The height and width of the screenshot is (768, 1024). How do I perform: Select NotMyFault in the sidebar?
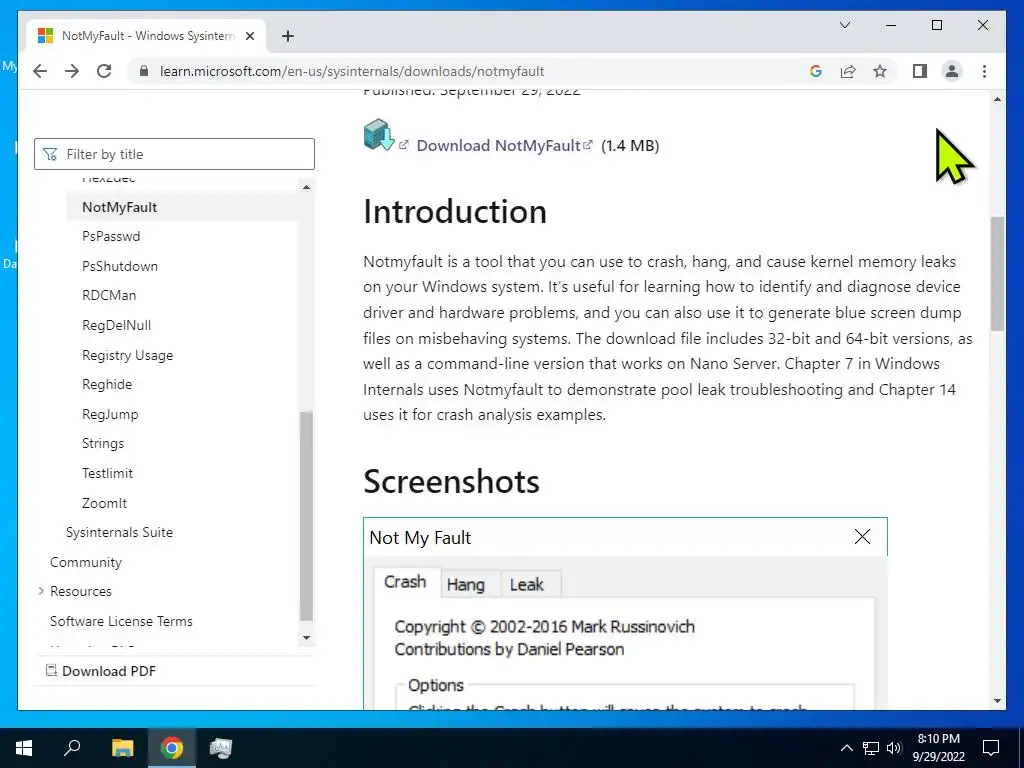point(120,207)
